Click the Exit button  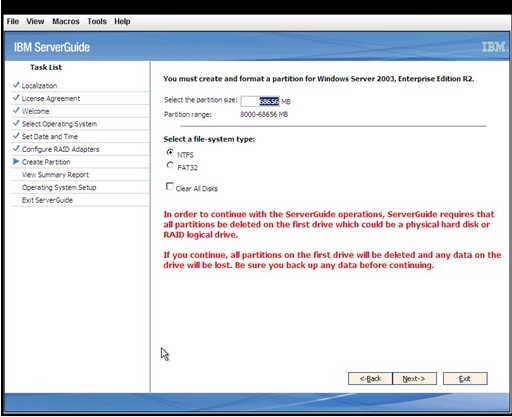pos(465,379)
